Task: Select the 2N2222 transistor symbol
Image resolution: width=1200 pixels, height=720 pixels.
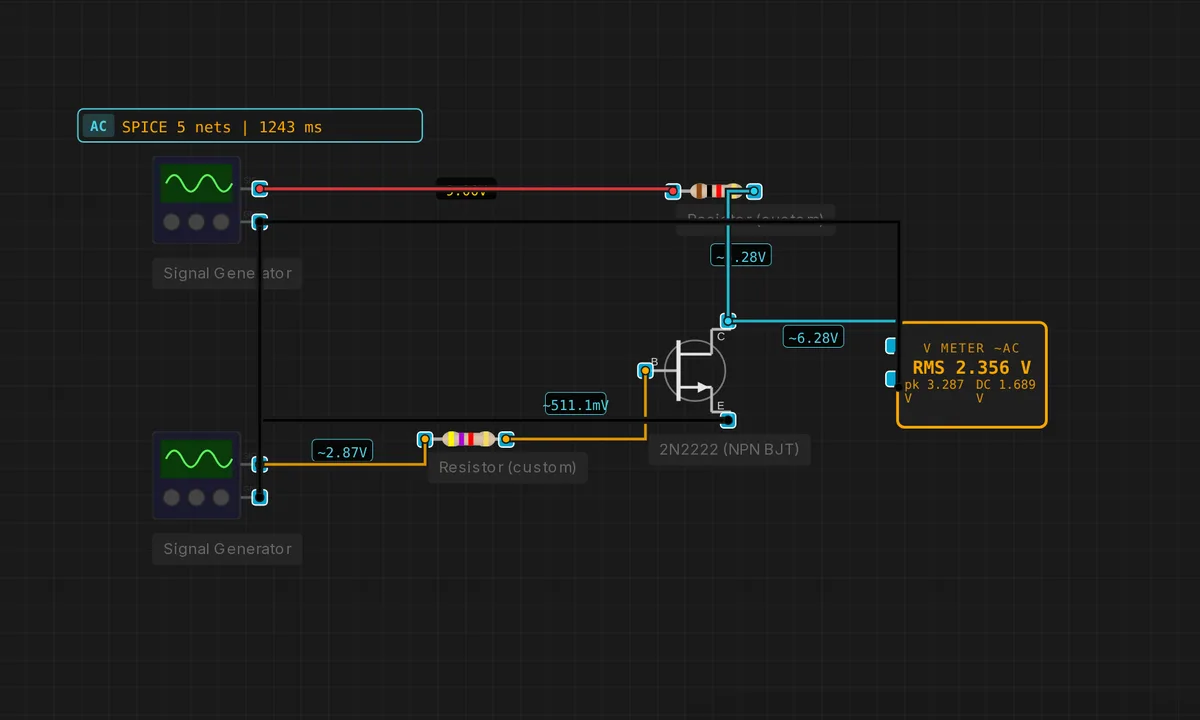Action: pyautogui.click(x=694, y=370)
